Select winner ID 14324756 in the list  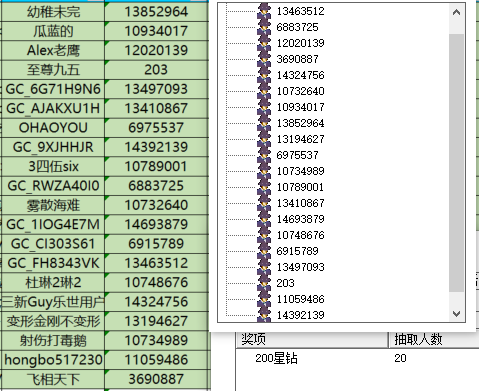pyautogui.click(x=300, y=75)
